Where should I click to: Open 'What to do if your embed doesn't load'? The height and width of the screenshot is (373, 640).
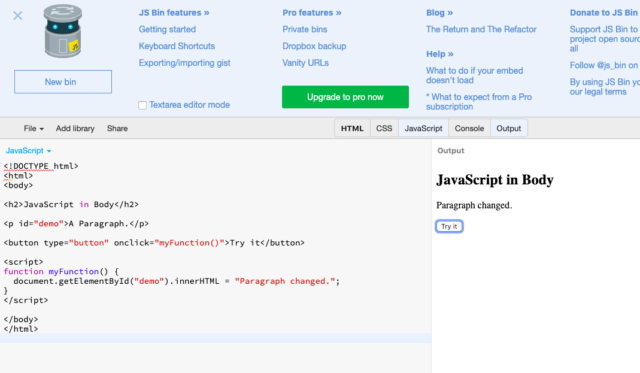pyautogui.click(x=474, y=75)
